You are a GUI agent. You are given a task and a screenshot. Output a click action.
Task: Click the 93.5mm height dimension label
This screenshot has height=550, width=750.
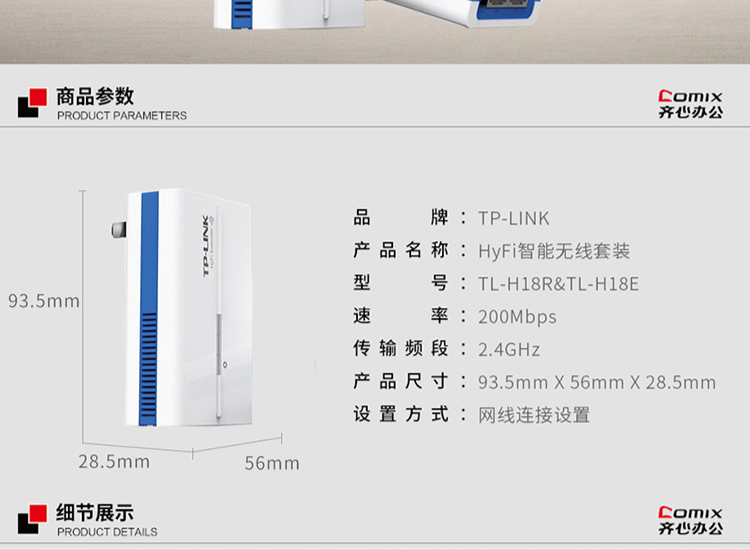tap(44, 301)
